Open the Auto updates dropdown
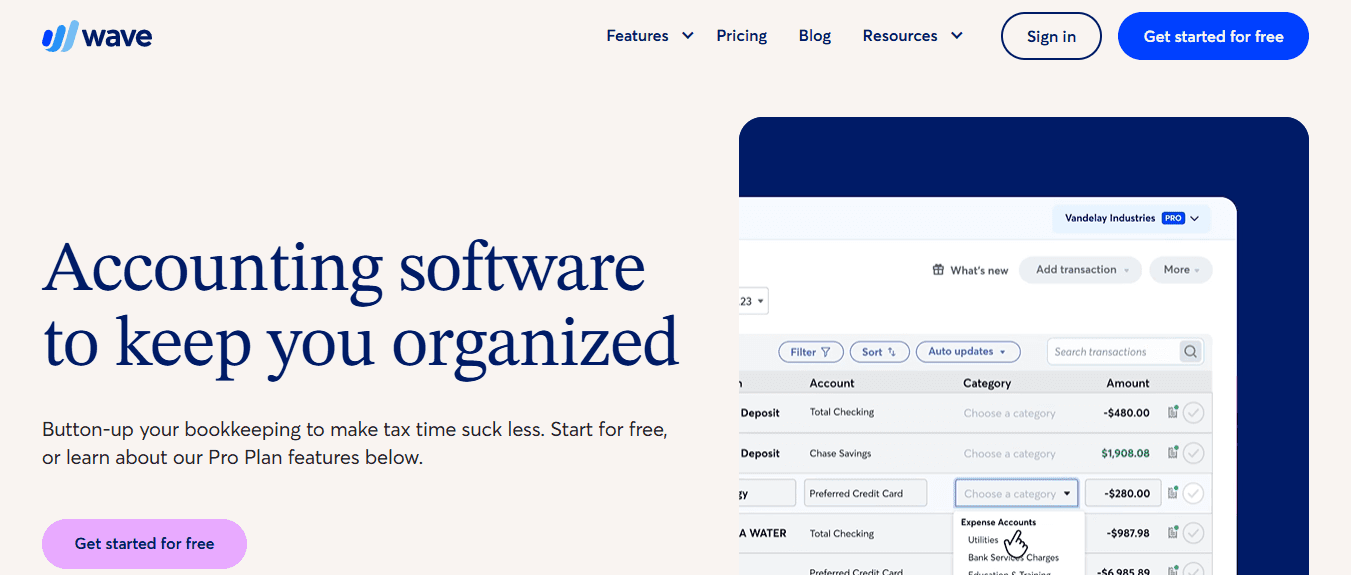The width and height of the screenshot is (1351, 575). click(967, 352)
